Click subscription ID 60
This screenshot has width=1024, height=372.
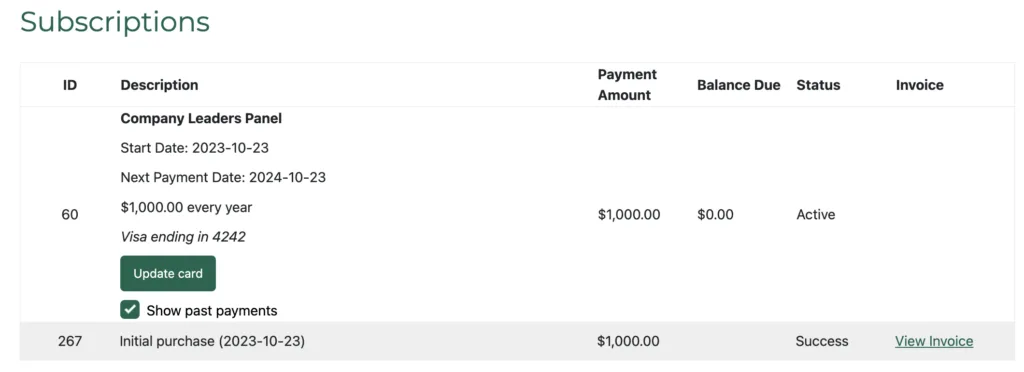point(70,214)
